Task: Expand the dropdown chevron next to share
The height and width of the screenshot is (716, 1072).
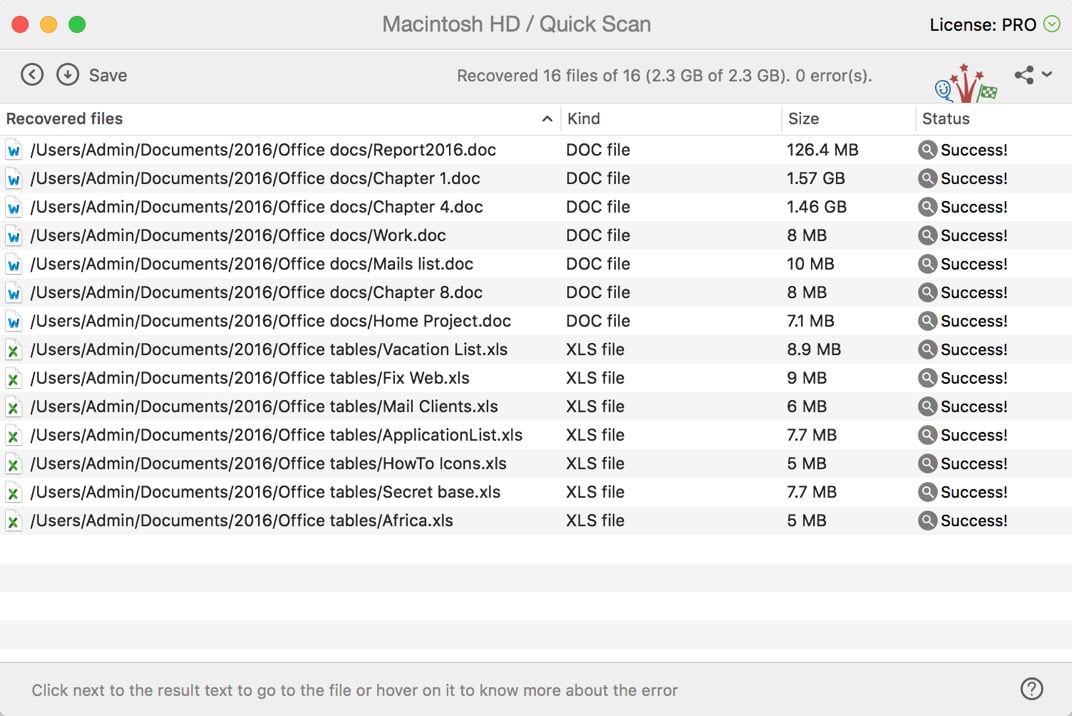Action: coord(1047,74)
